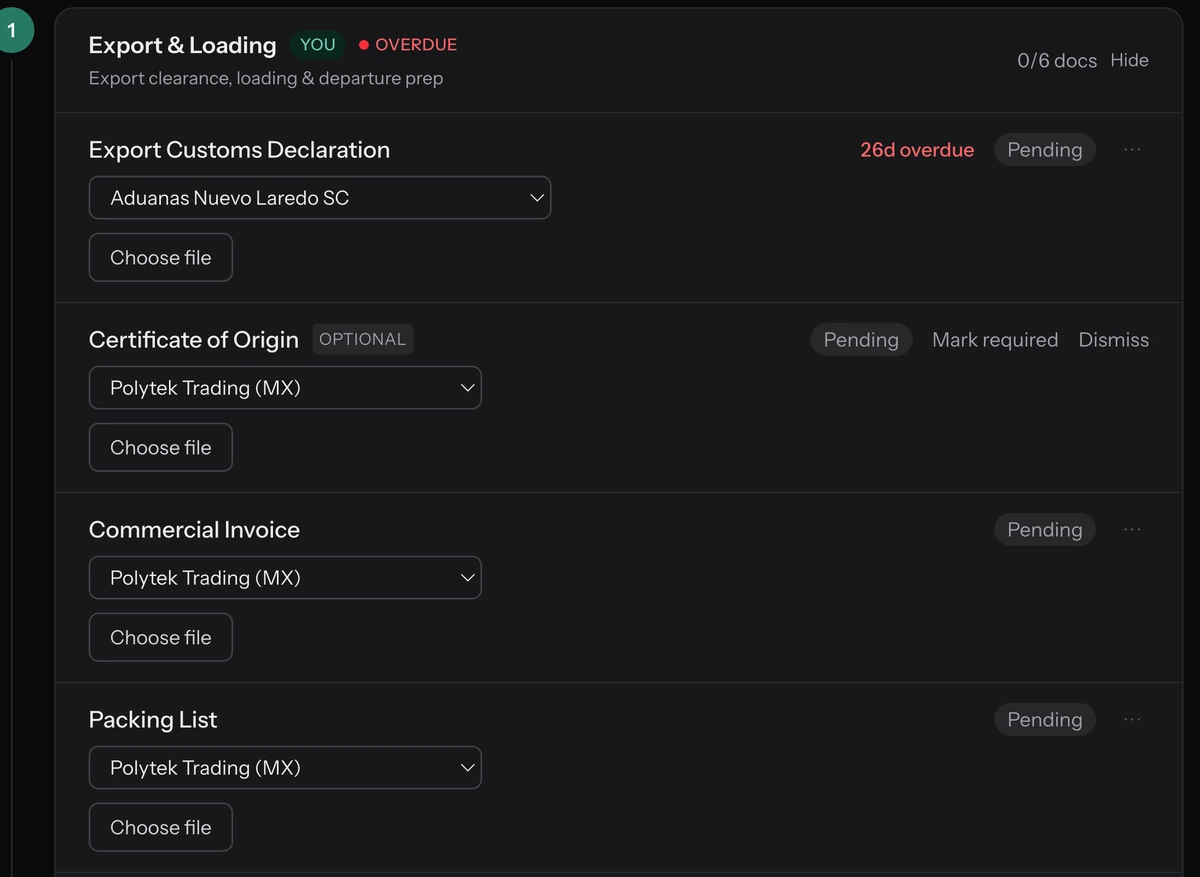Hide the Export & Loading section
The width and height of the screenshot is (1200, 877).
pyautogui.click(x=1129, y=60)
